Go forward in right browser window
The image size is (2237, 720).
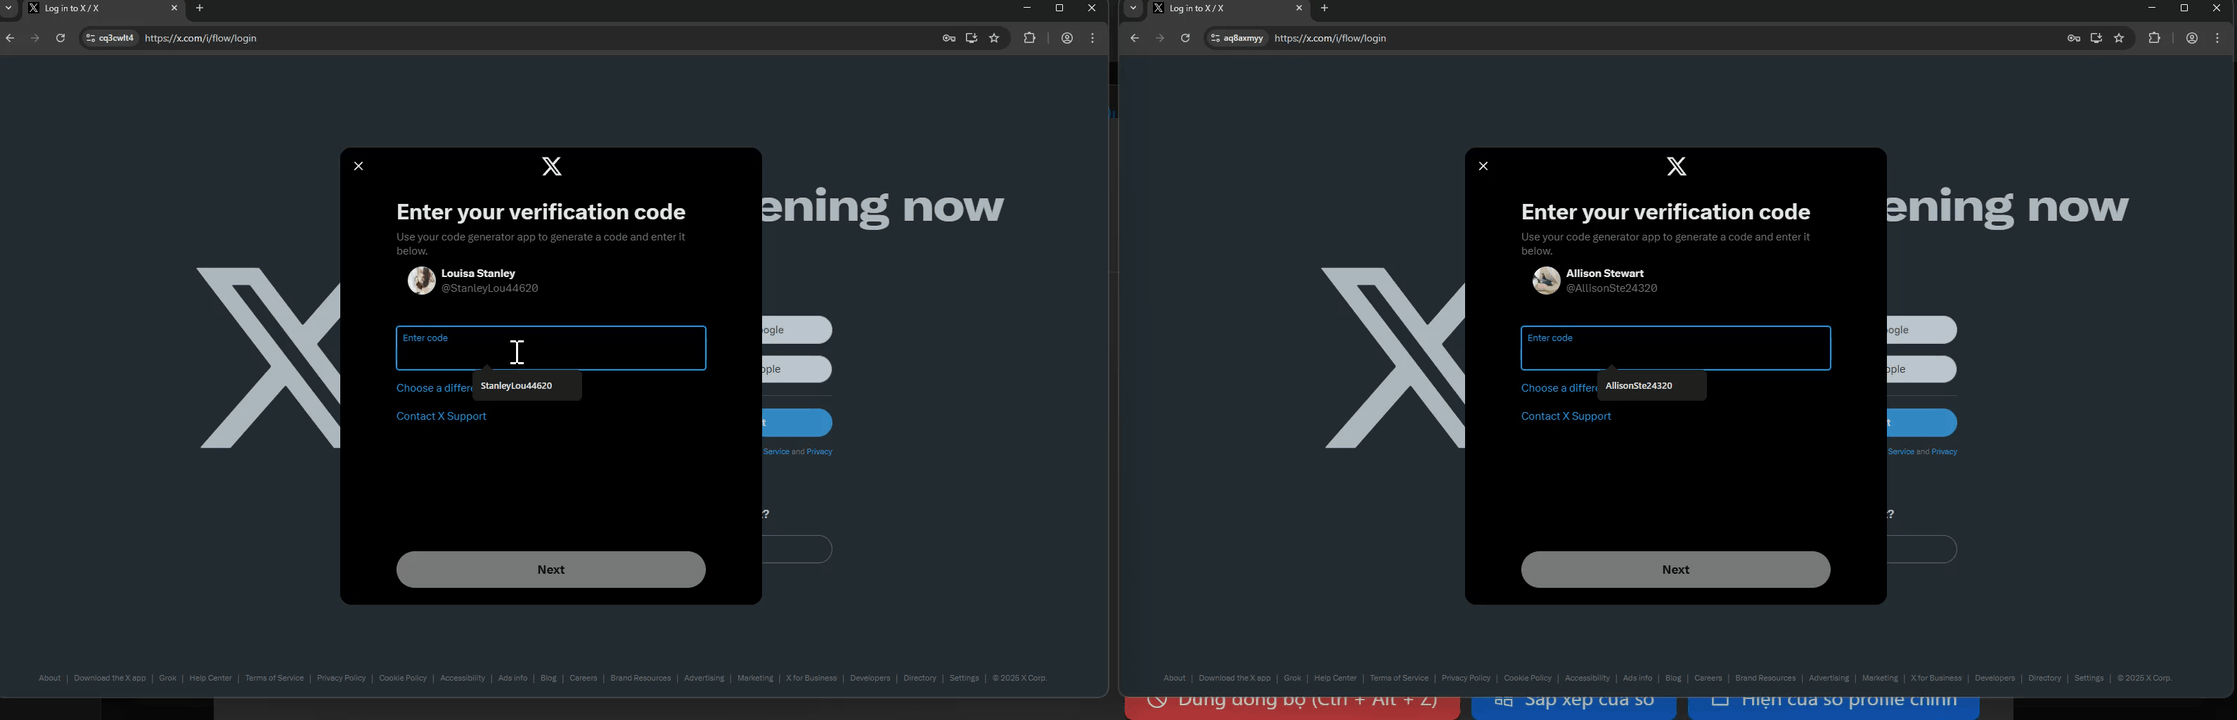tap(1160, 39)
